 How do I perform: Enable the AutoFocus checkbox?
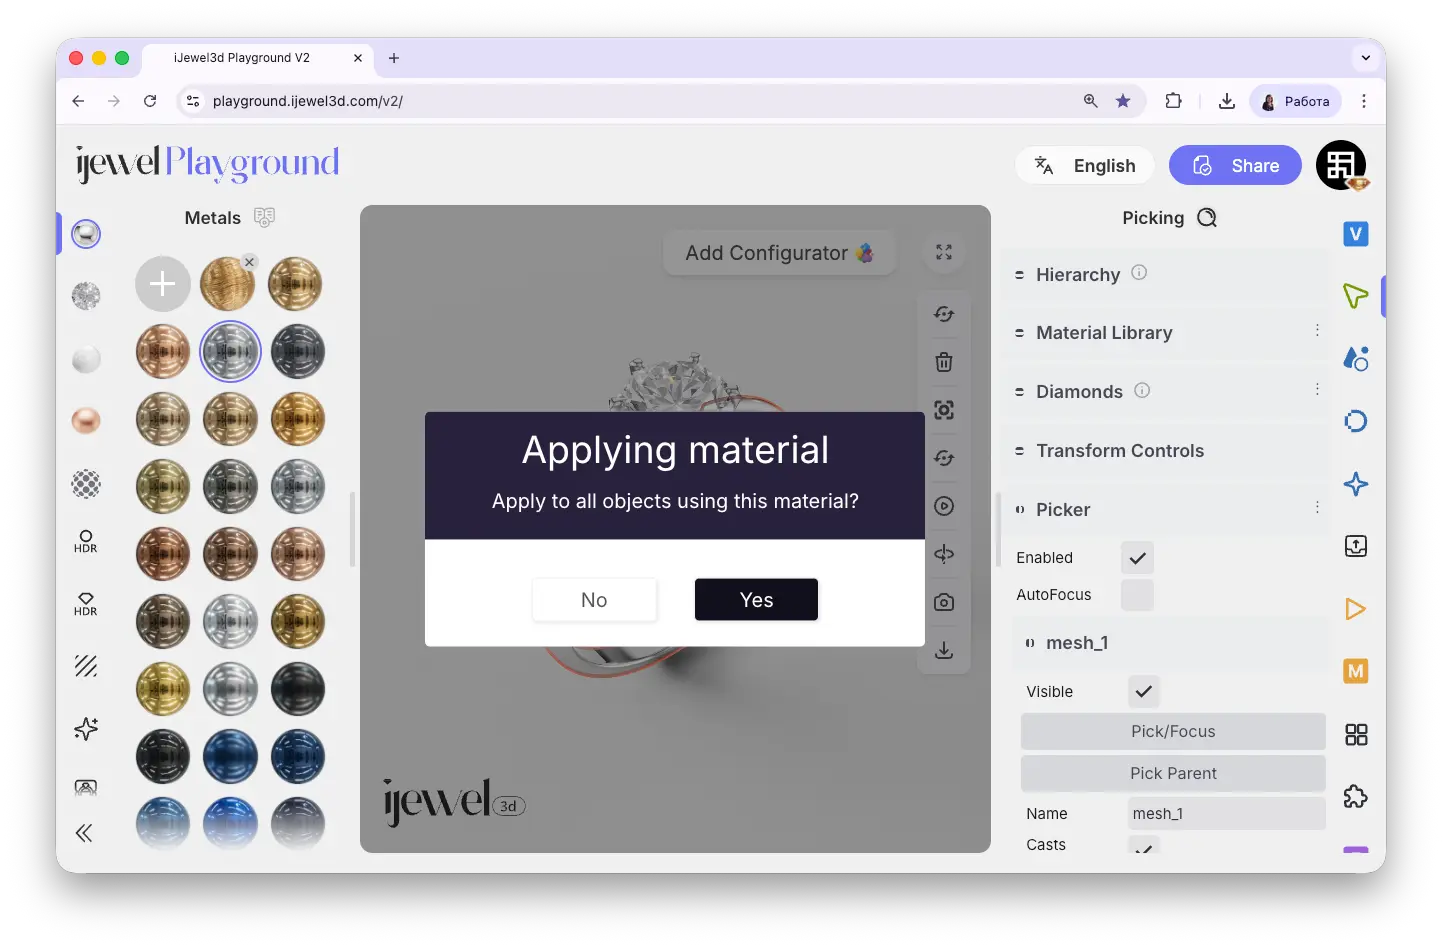[1137, 595]
